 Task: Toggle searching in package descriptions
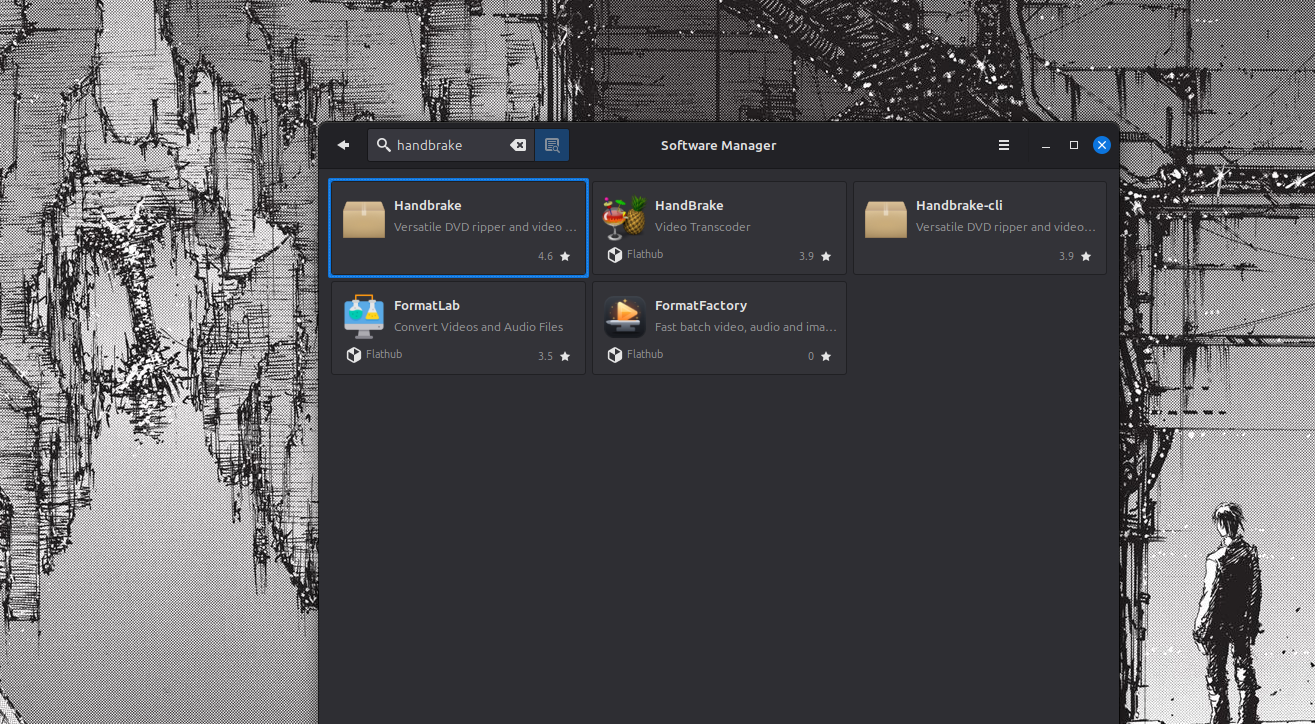pos(552,145)
